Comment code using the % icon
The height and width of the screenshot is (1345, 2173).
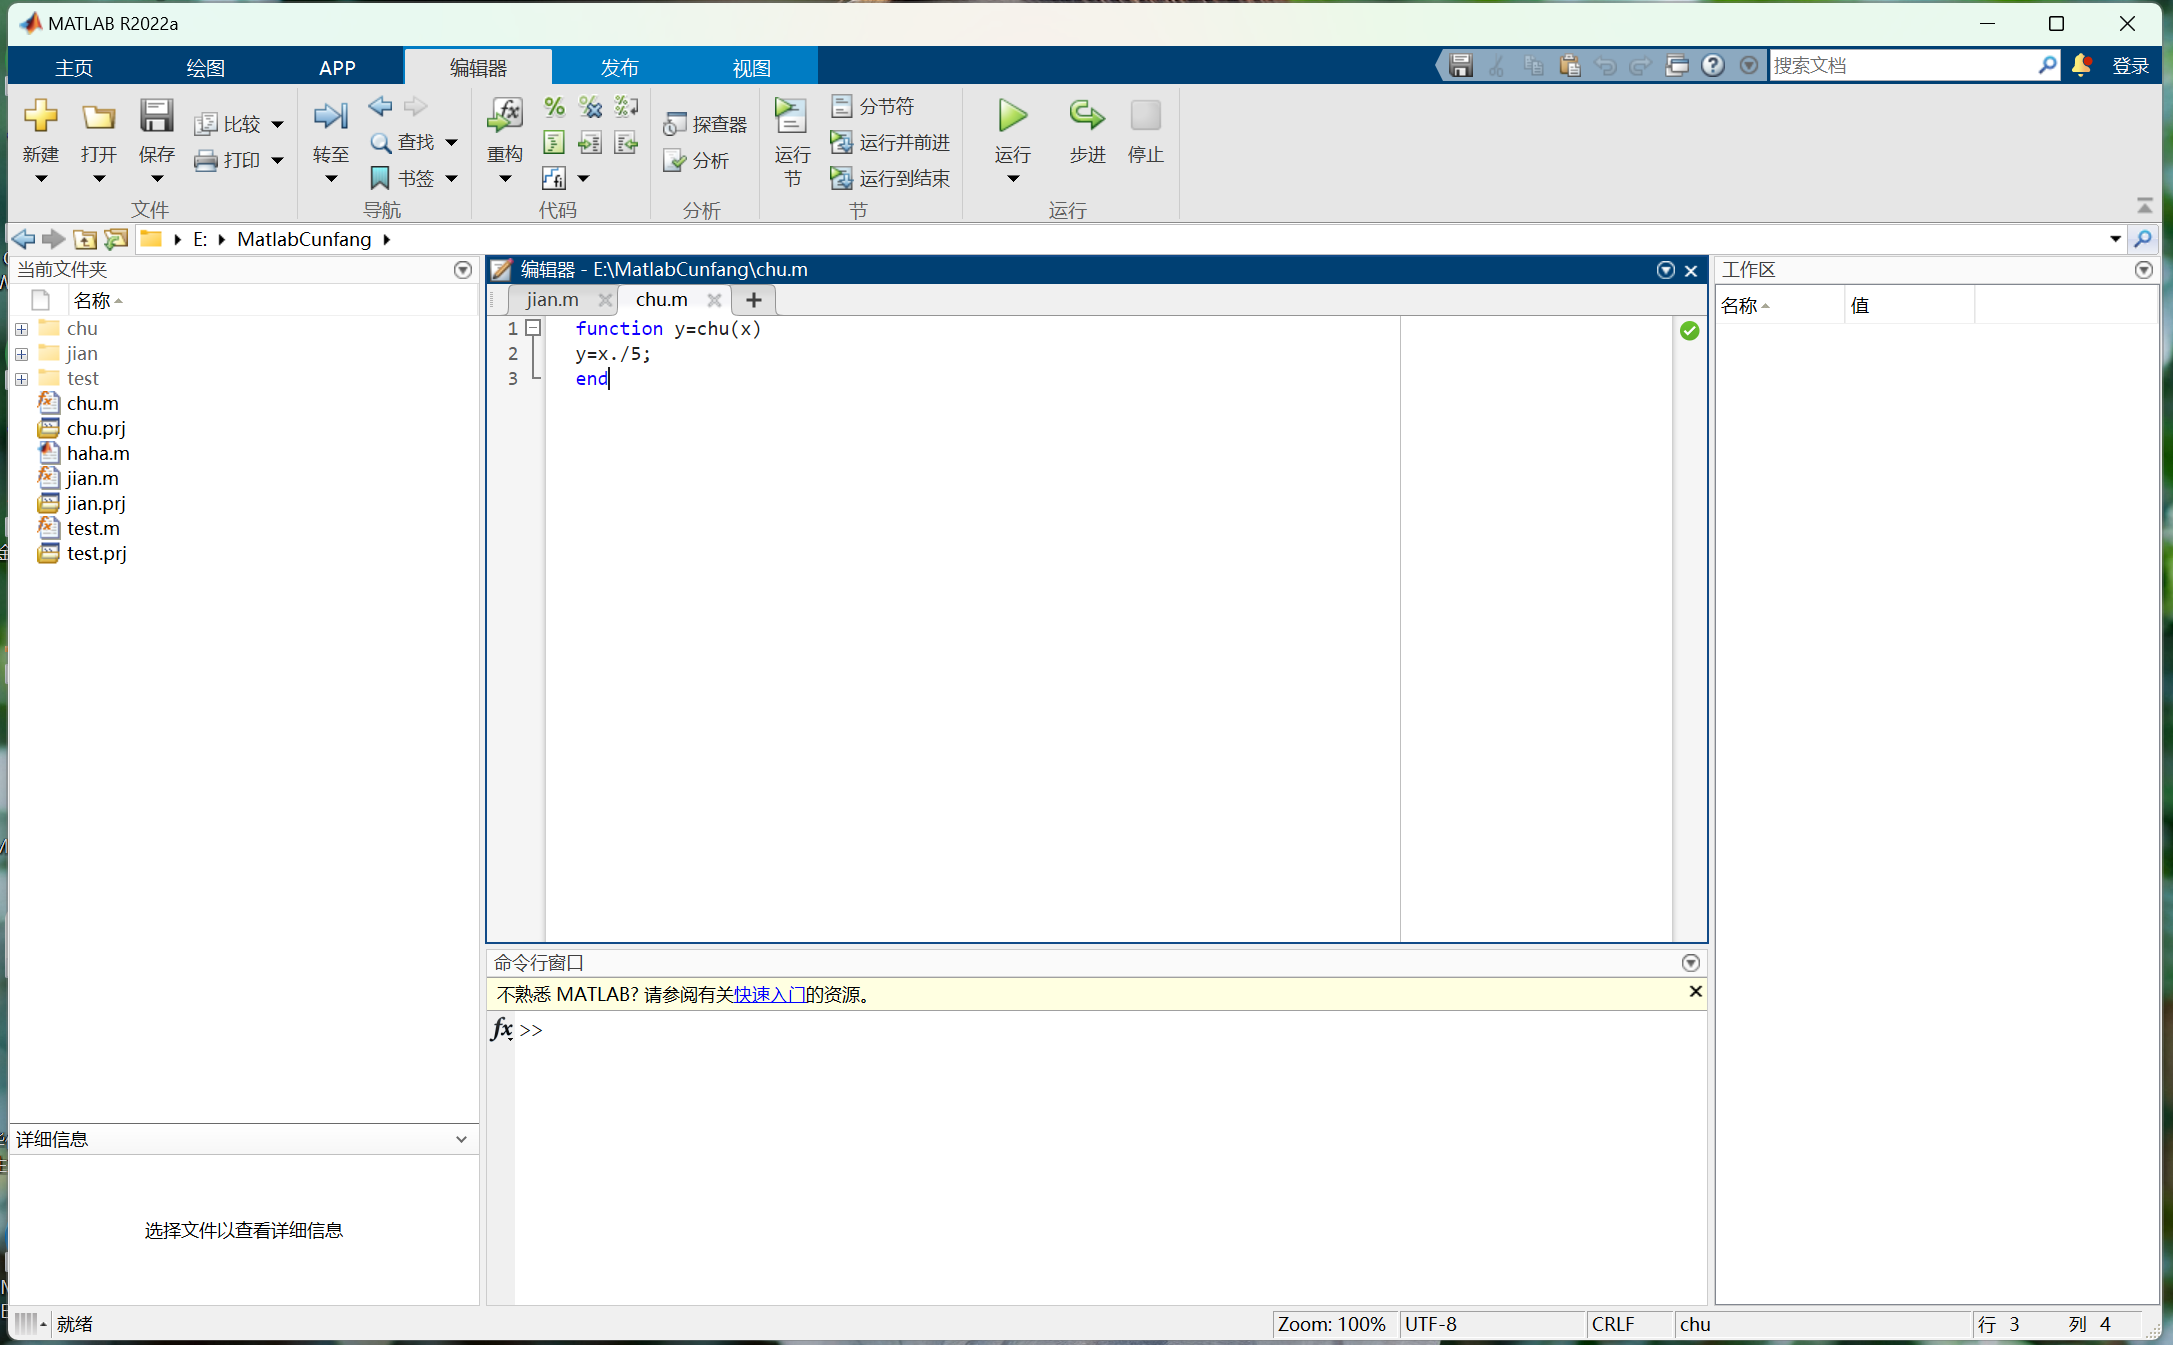pos(554,106)
